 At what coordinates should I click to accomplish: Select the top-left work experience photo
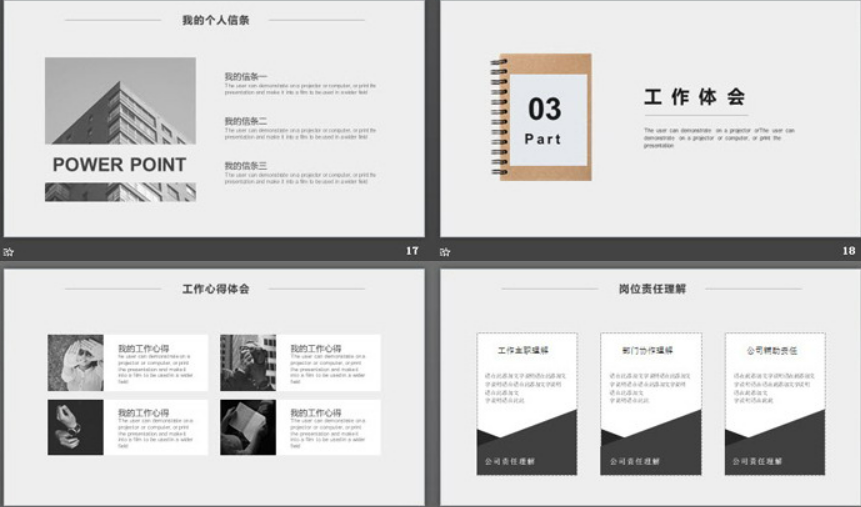tap(75, 362)
